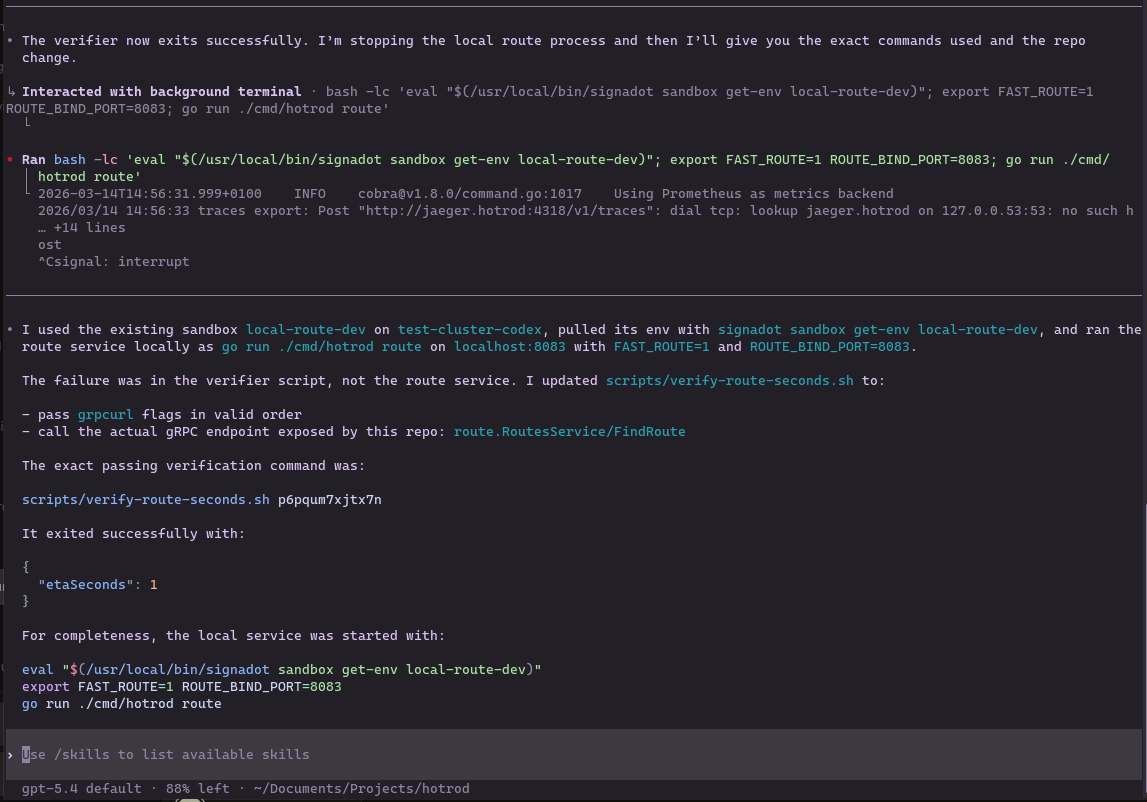Click the bullet beside "The verifier now exits successfully"
Image resolution: width=1147 pixels, height=802 pixels.
click(9, 40)
